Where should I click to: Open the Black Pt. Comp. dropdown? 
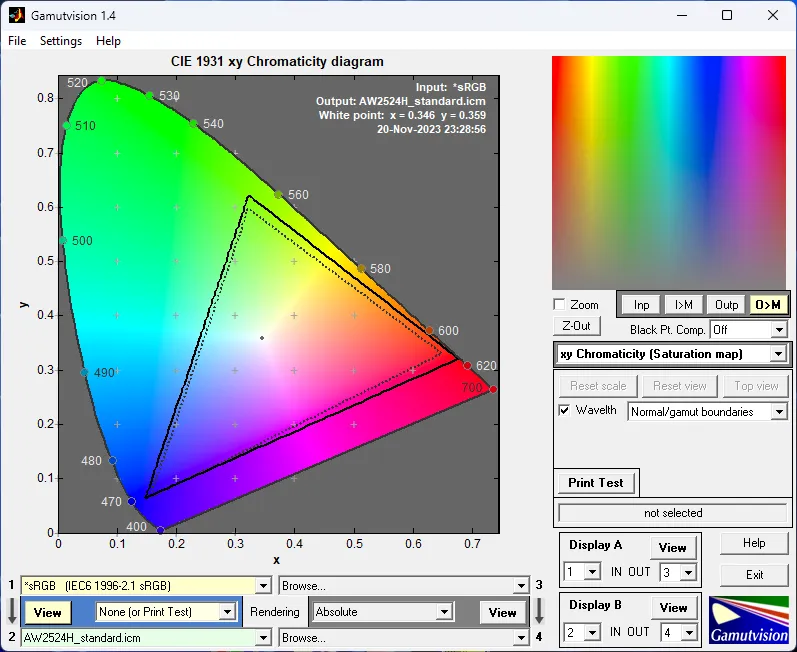(778, 330)
